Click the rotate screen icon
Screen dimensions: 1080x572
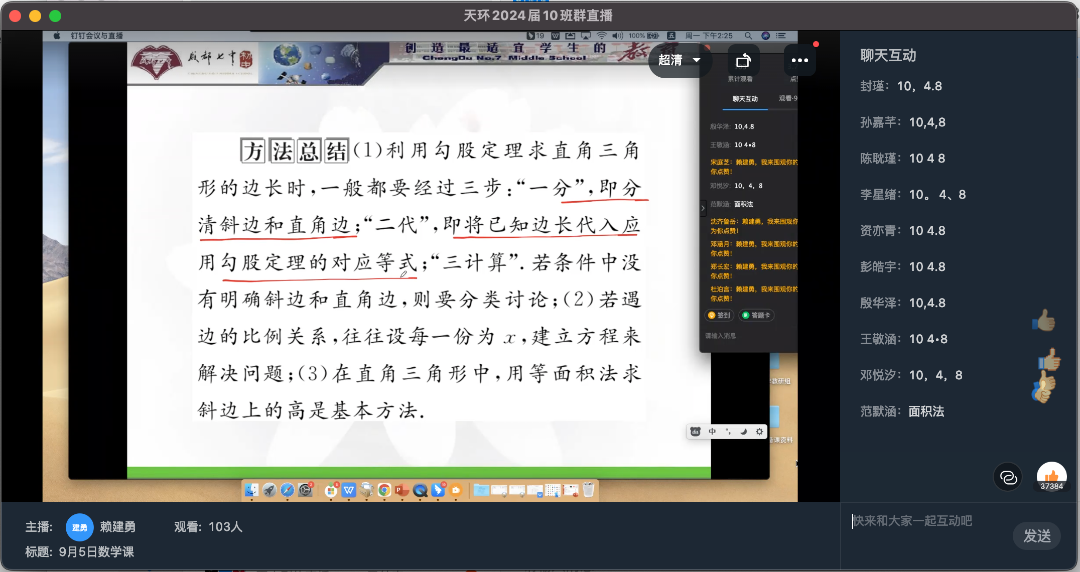(x=743, y=61)
